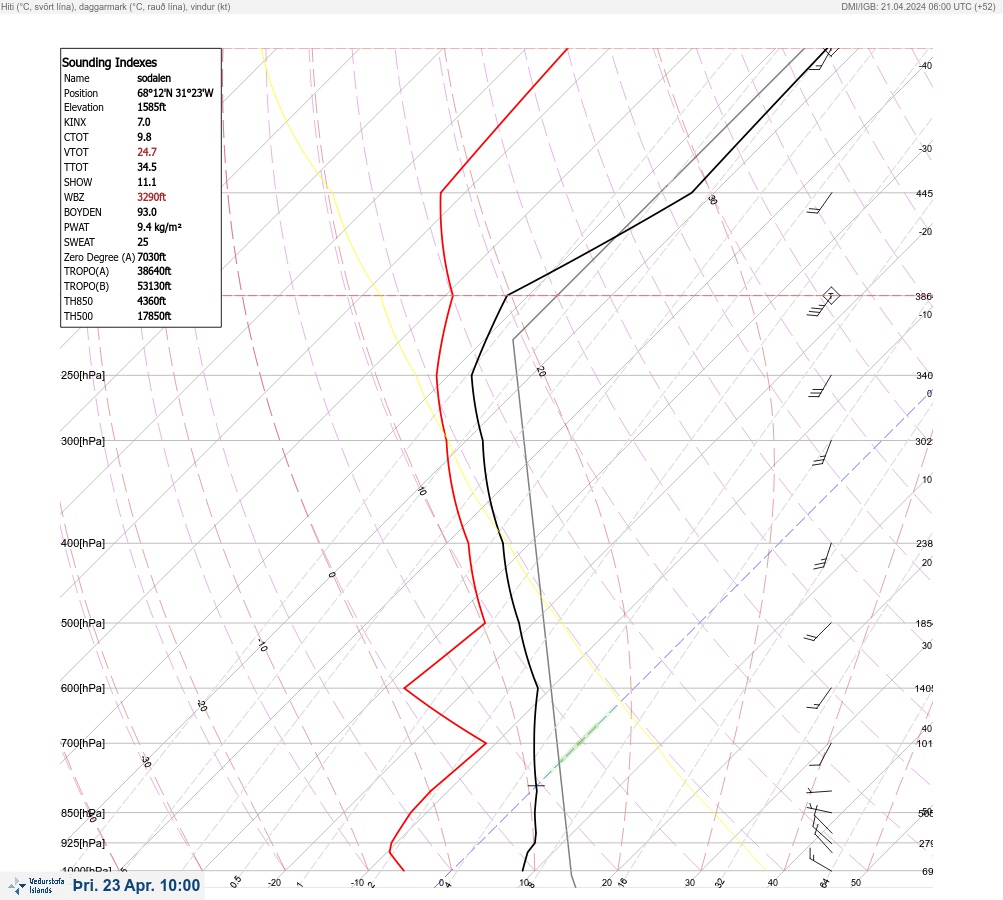Click the right-axis height label 340
The width and height of the screenshot is (1003, 900).
click(924, 375)
